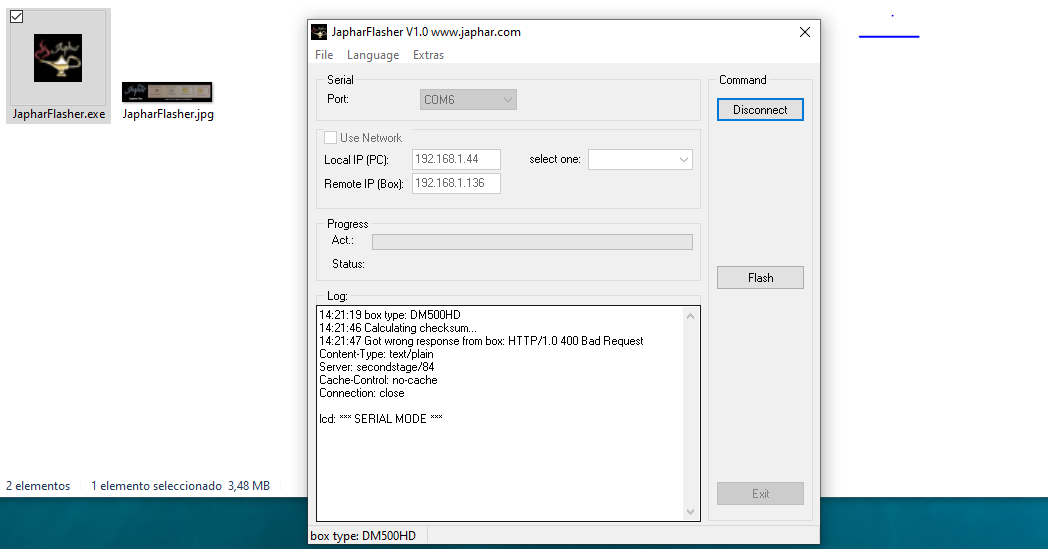Click the Flash button
Screen dimensions: 1048x549
point(760,278)
